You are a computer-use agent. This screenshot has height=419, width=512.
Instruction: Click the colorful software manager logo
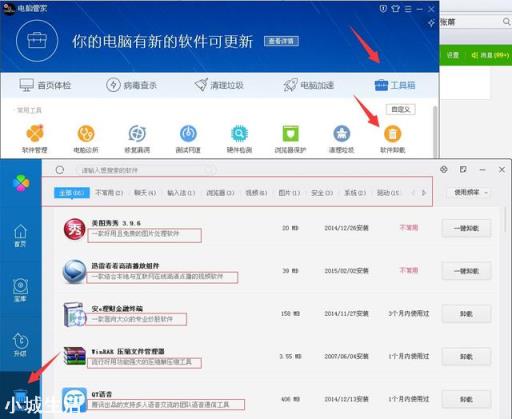21,183
